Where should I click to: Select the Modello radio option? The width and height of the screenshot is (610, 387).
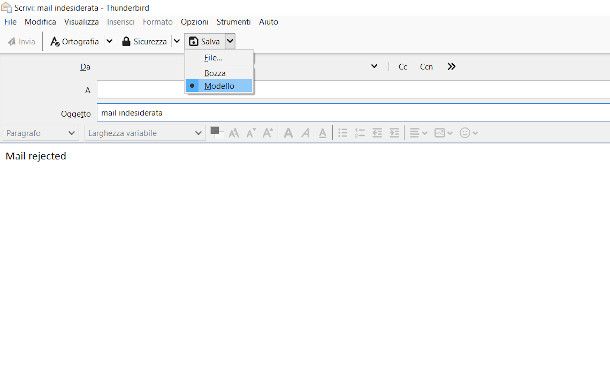(x=219, y=86)
